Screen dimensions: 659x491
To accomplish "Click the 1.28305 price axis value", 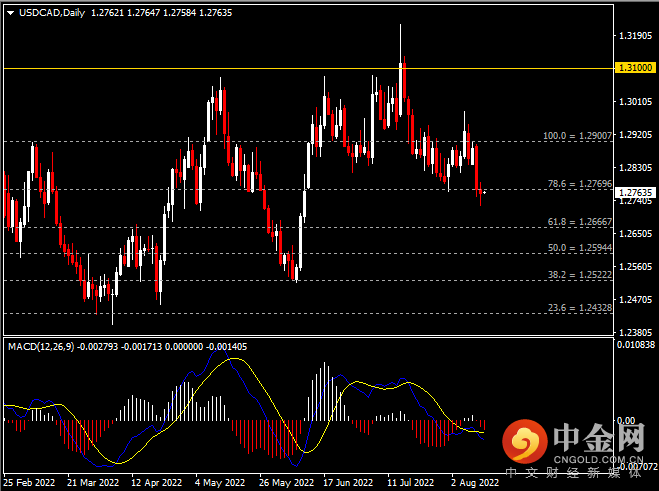I will pos(635,167).
